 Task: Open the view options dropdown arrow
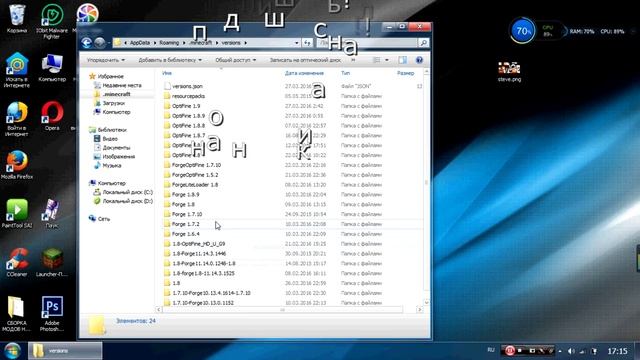(387, 60)
